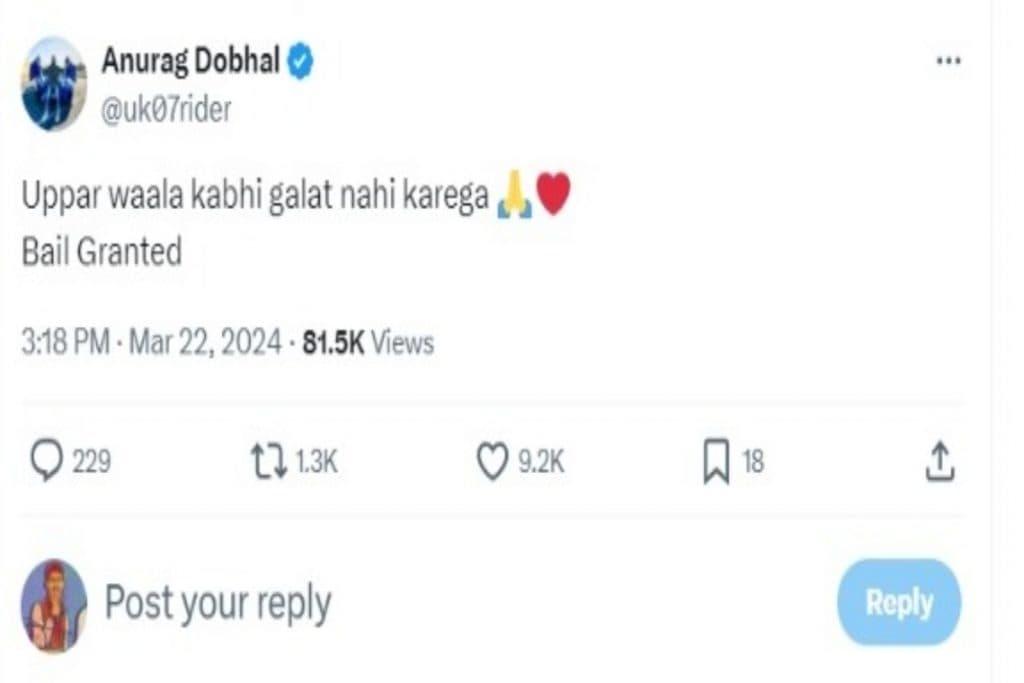Like the tweet with the heart icon

click(x=492, y=462)
